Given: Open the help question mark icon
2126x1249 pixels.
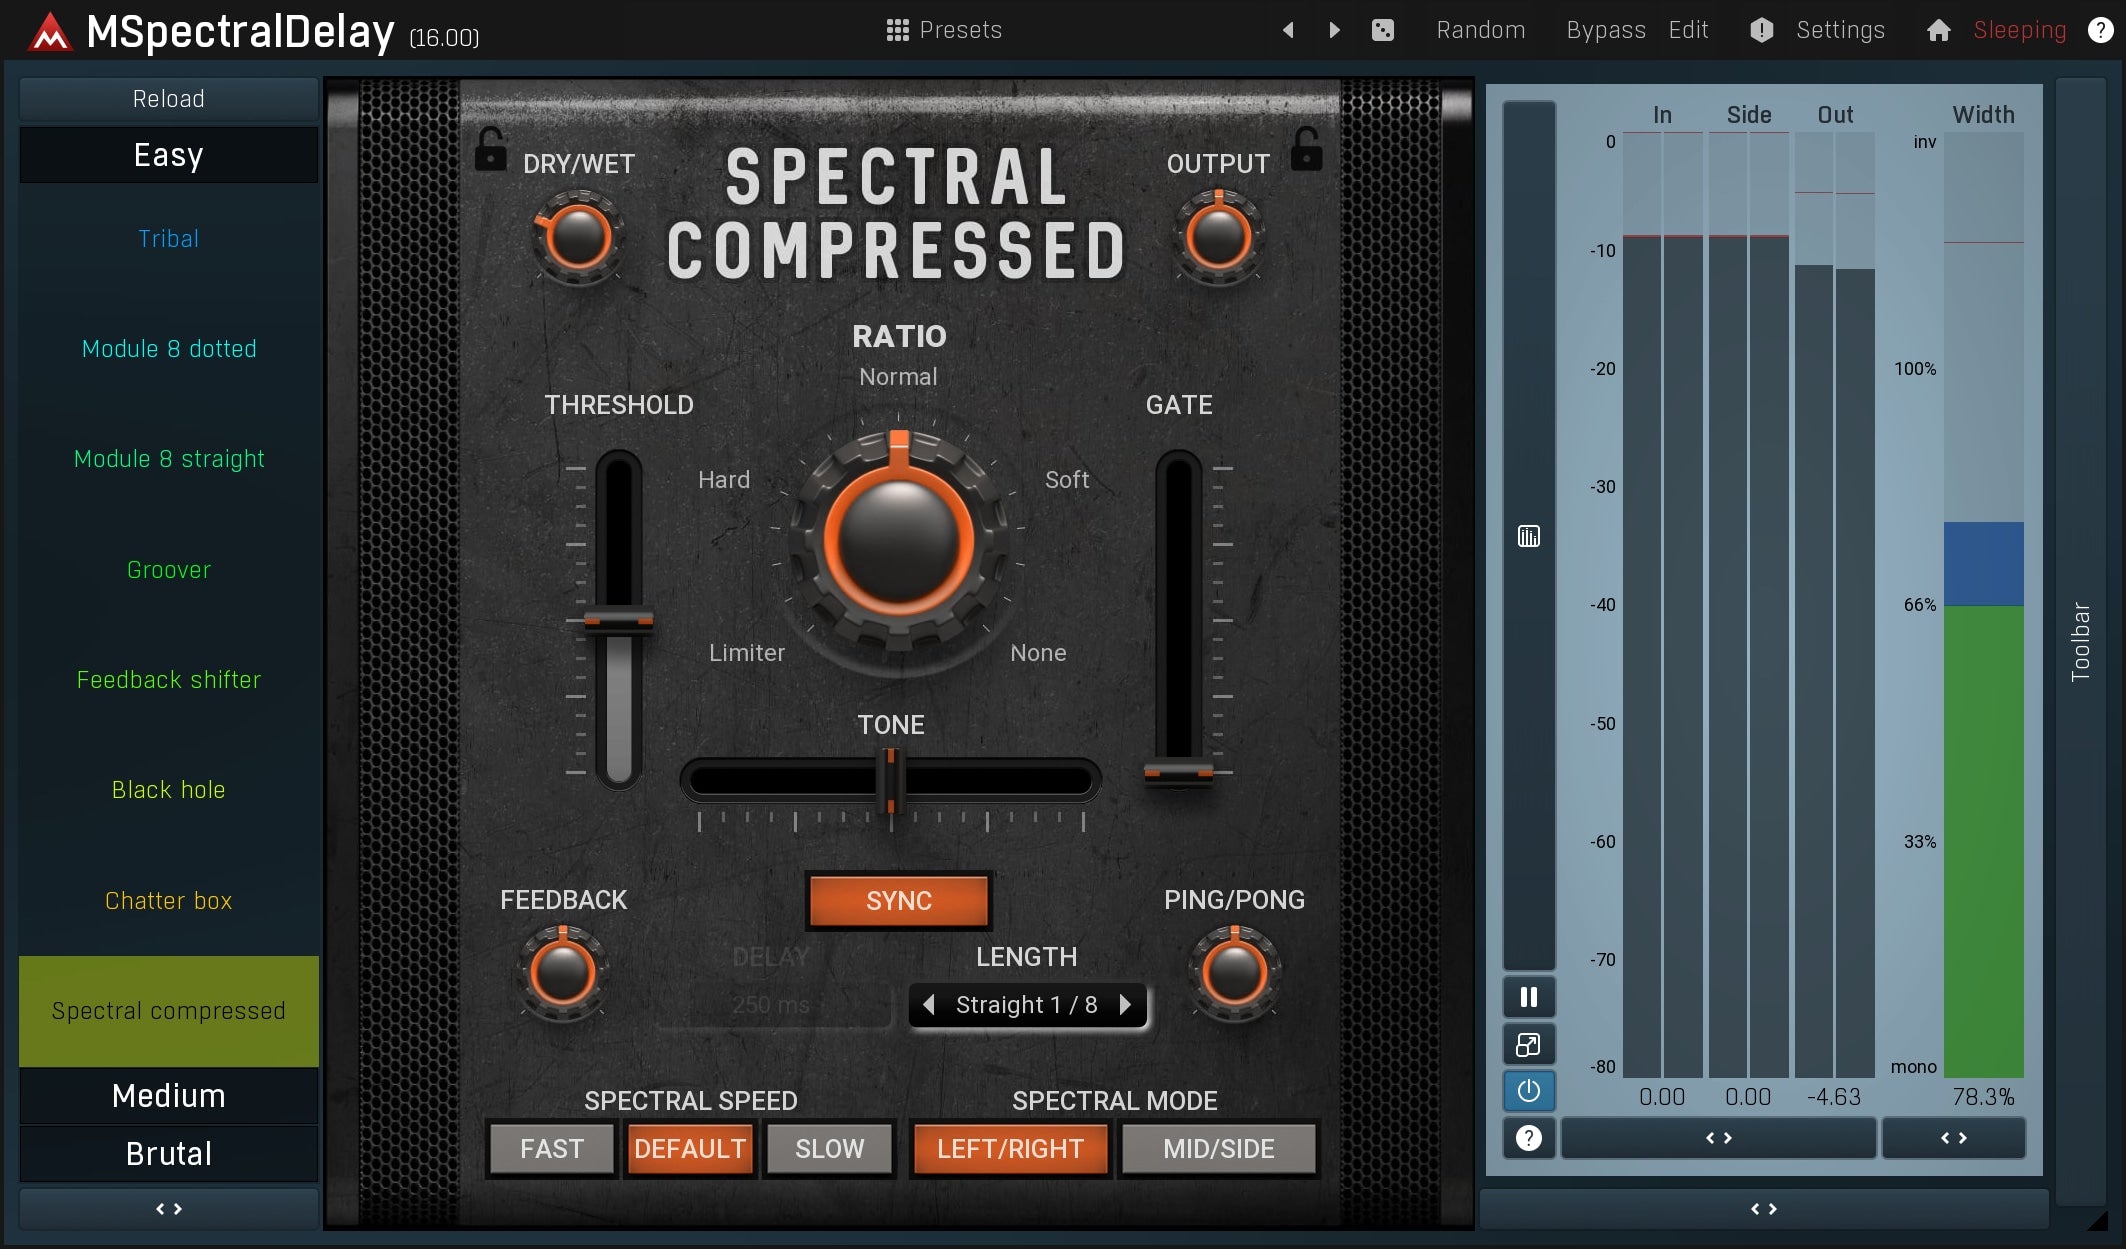Looking at the screenshot, I should click(x=2099, y=30).
